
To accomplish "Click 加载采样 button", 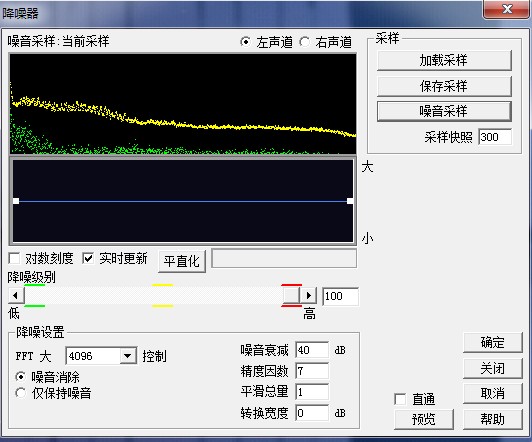I will [x=444, y=60].
